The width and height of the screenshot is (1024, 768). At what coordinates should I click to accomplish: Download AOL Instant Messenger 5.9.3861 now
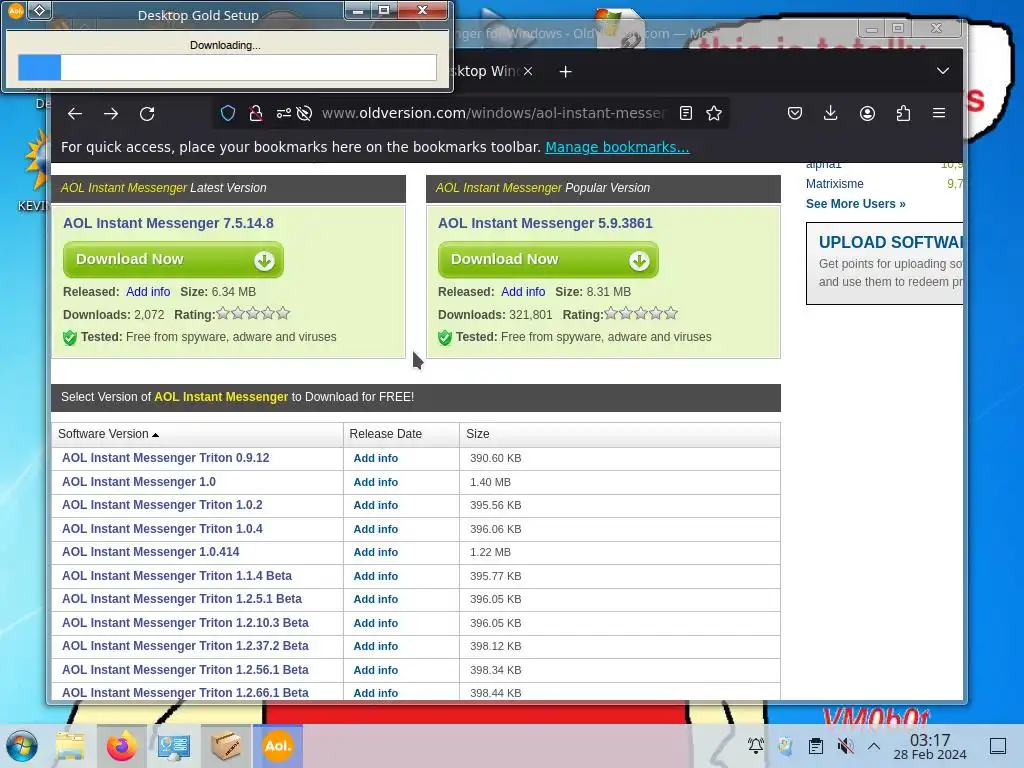point(548,259)
